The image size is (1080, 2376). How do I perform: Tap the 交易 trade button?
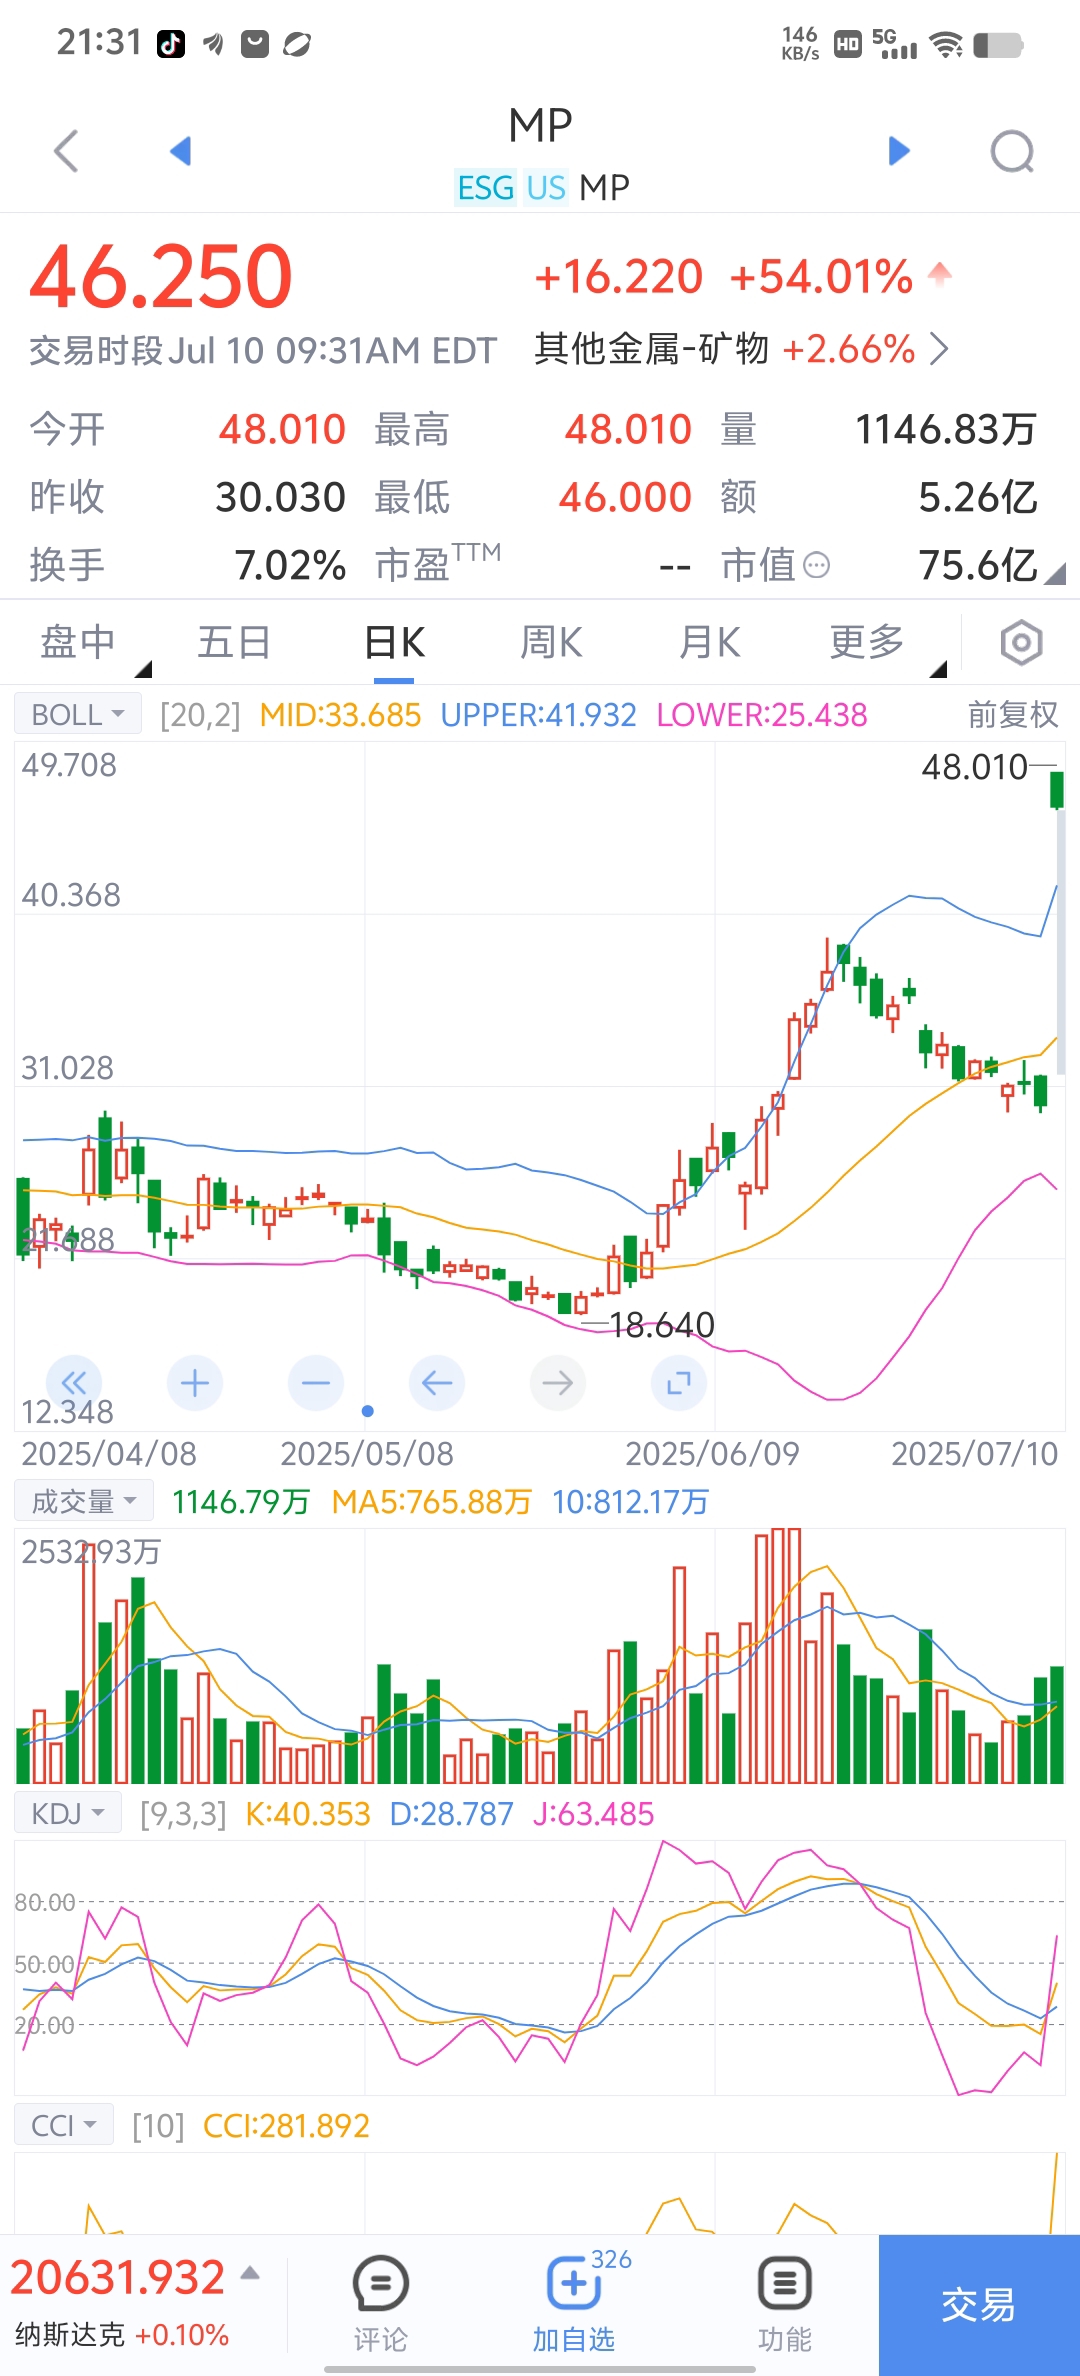coord(979,2304)
